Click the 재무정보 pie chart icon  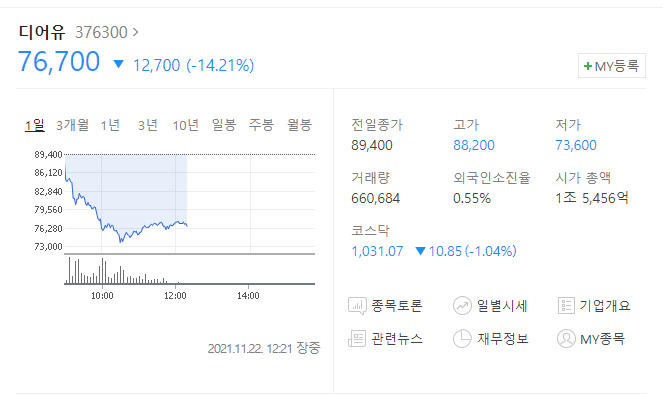[x=462, y=338]
